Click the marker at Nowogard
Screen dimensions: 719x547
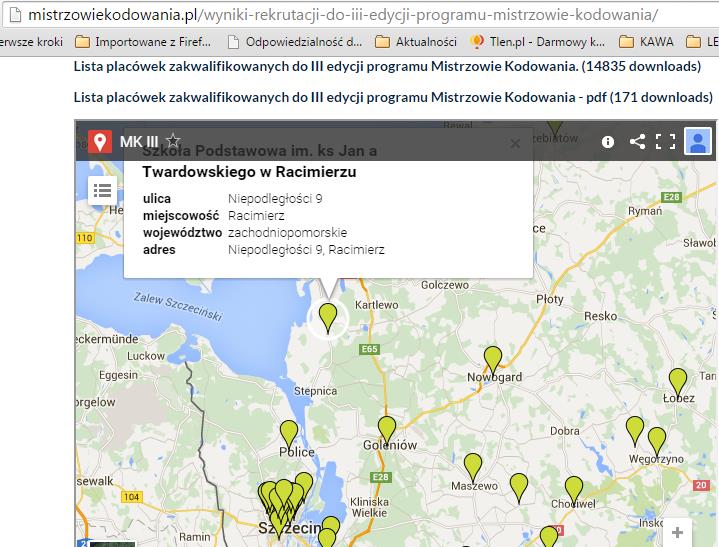[493, 360]
